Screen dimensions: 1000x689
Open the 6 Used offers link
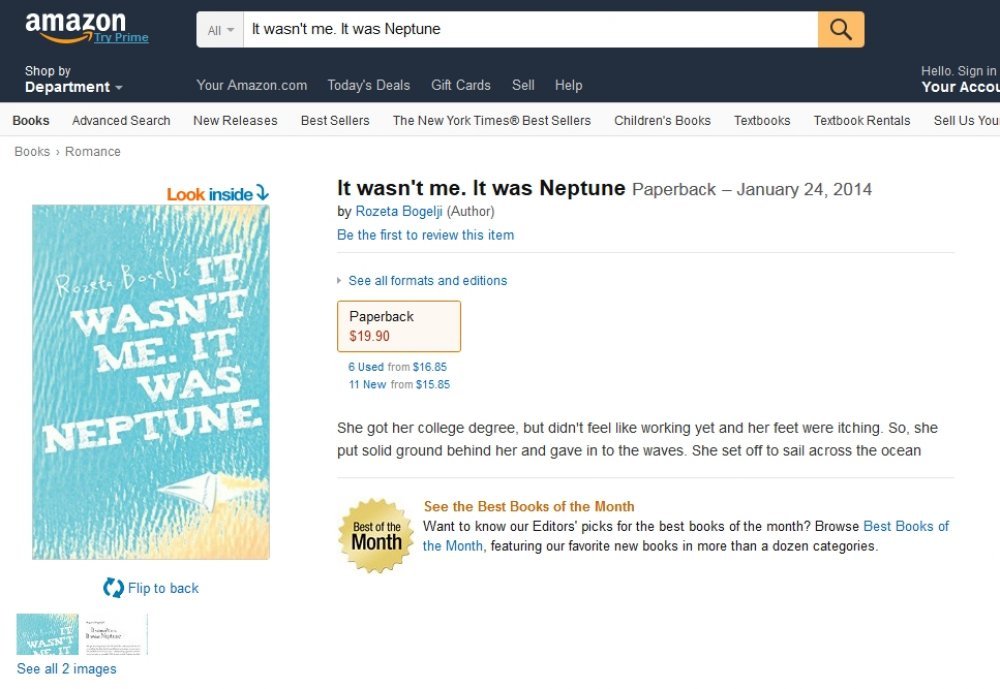[x=366, y=367]
